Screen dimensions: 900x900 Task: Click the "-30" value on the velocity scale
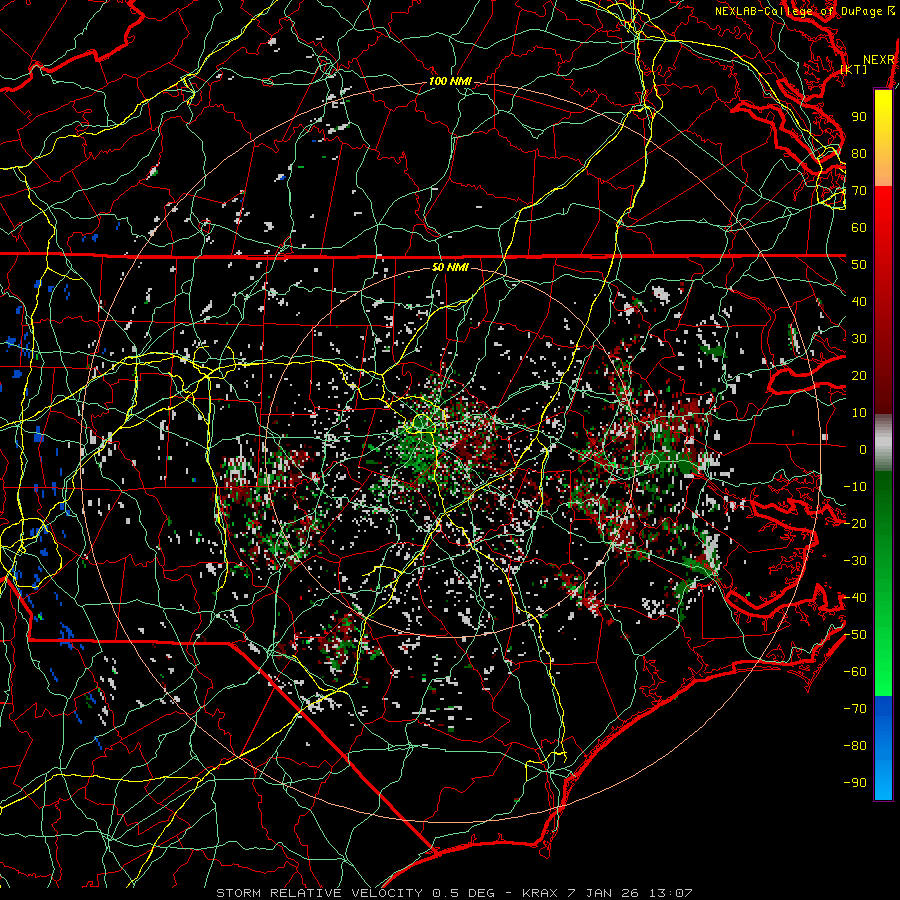pos(855,561)
